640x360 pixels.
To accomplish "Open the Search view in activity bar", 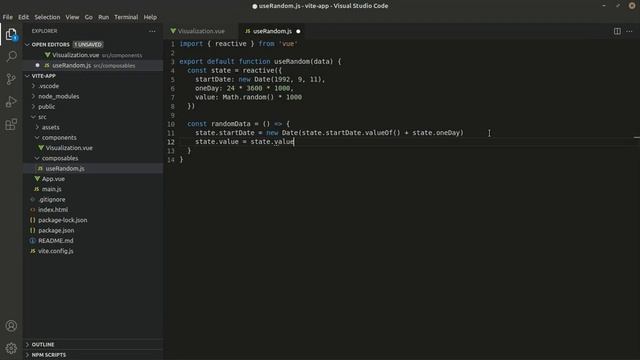I will [11, 56].
